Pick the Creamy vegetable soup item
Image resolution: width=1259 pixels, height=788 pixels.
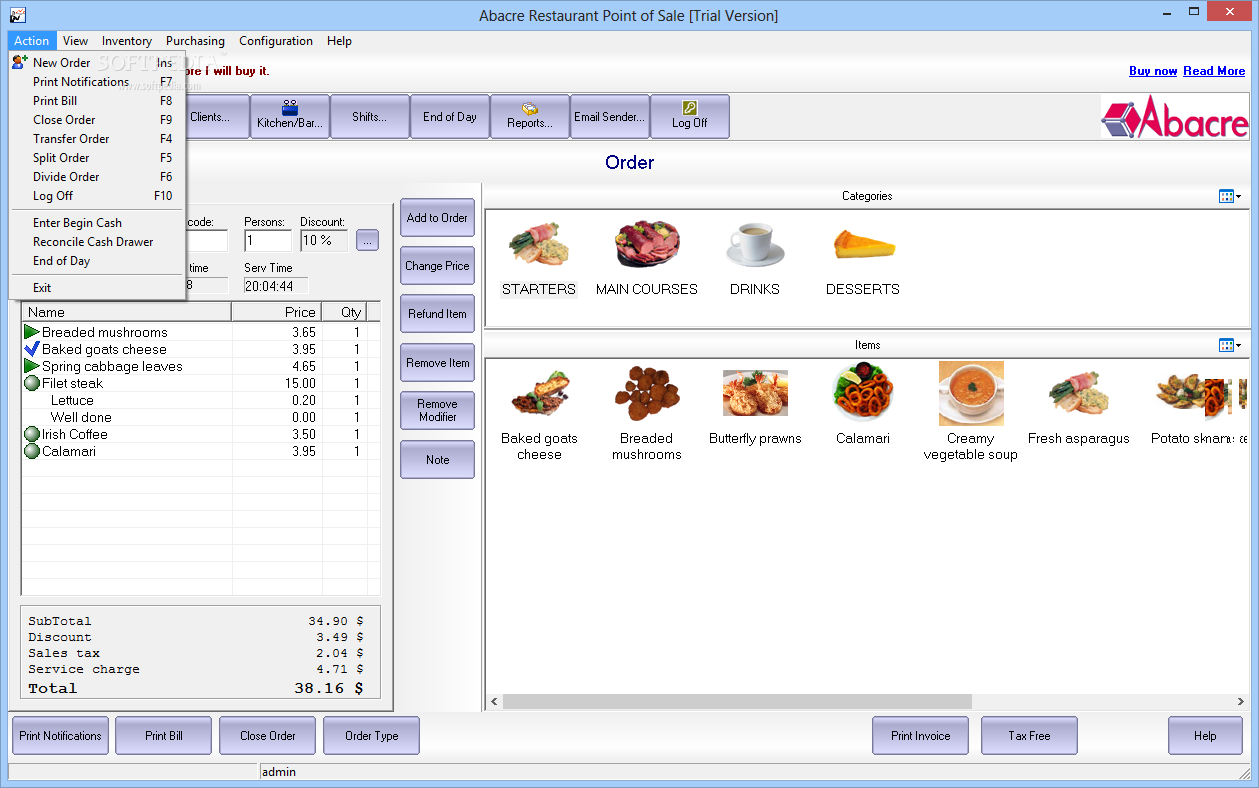pos(971,394)
